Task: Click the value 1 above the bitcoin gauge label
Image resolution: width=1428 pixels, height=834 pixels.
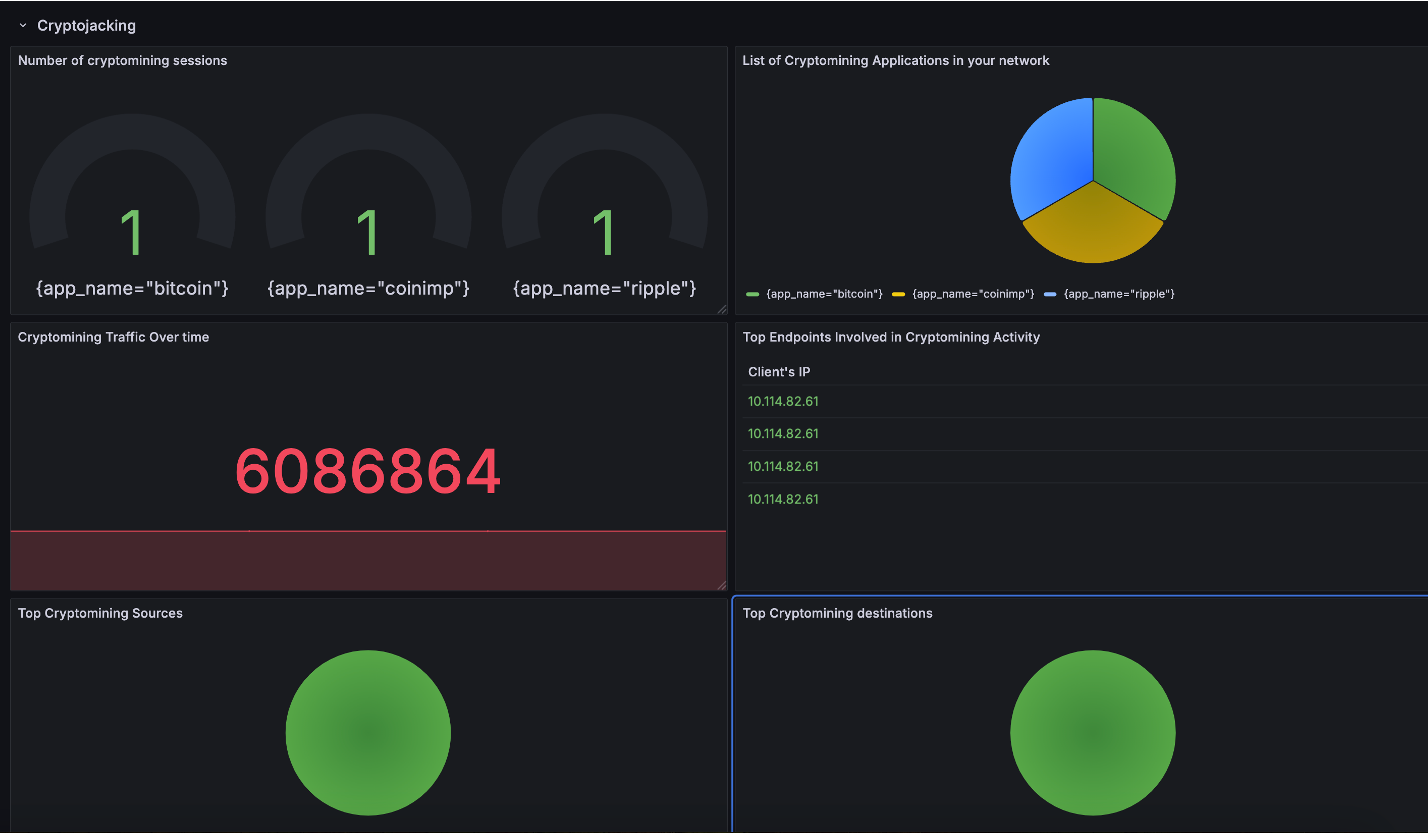Action: 132,233
